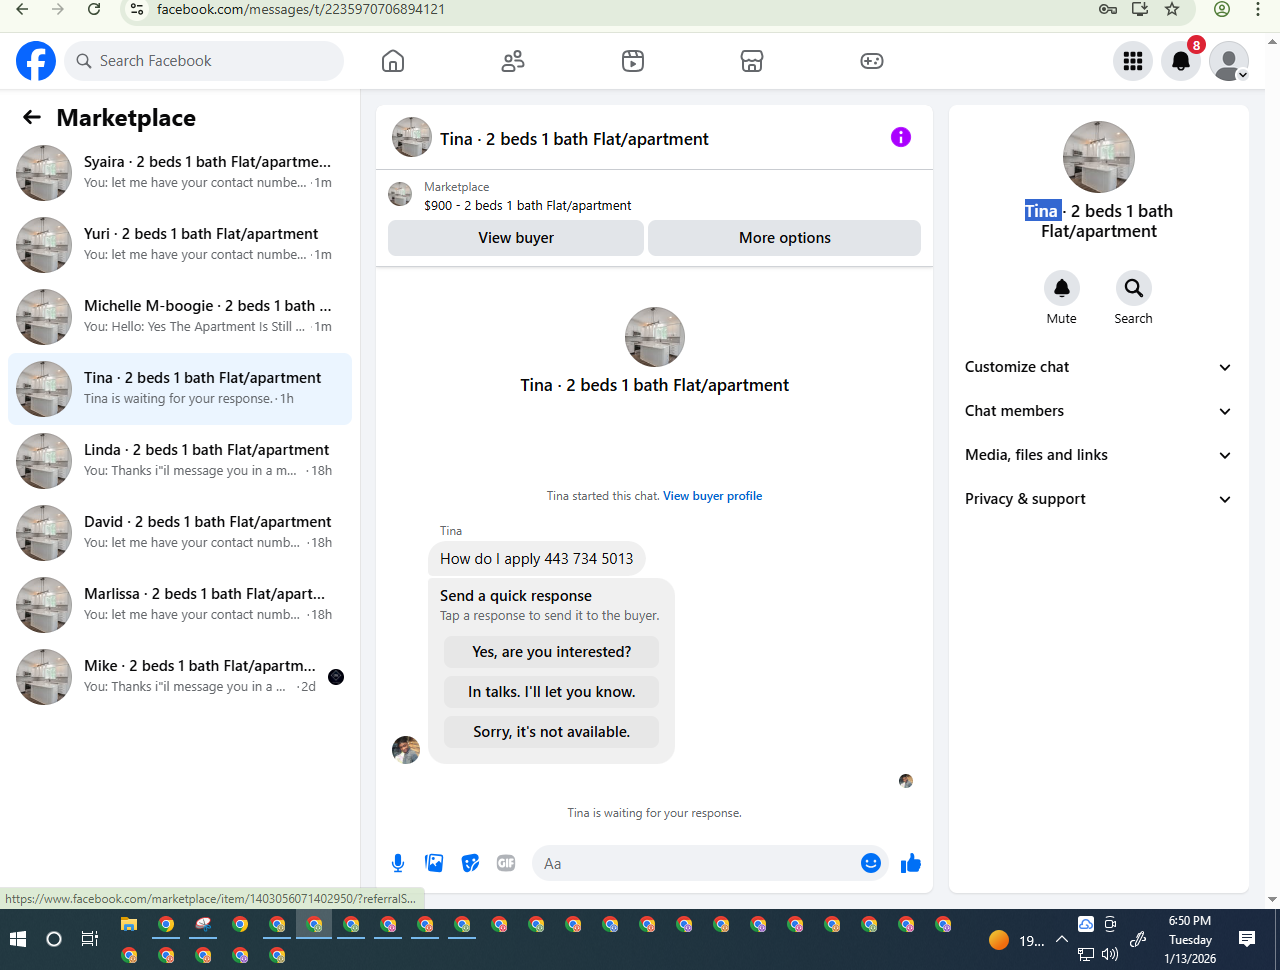Open Yuri conversation in Marketplace list

(180, 245)
